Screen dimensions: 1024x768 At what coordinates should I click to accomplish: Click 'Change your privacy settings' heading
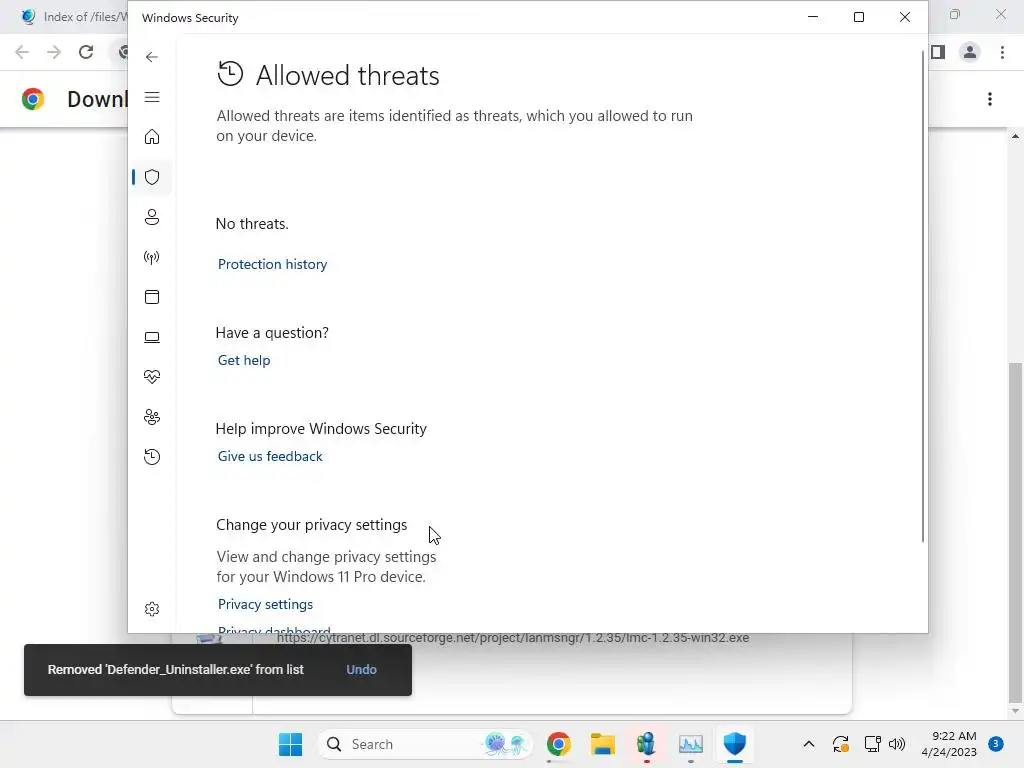click(x=312, y=525)
